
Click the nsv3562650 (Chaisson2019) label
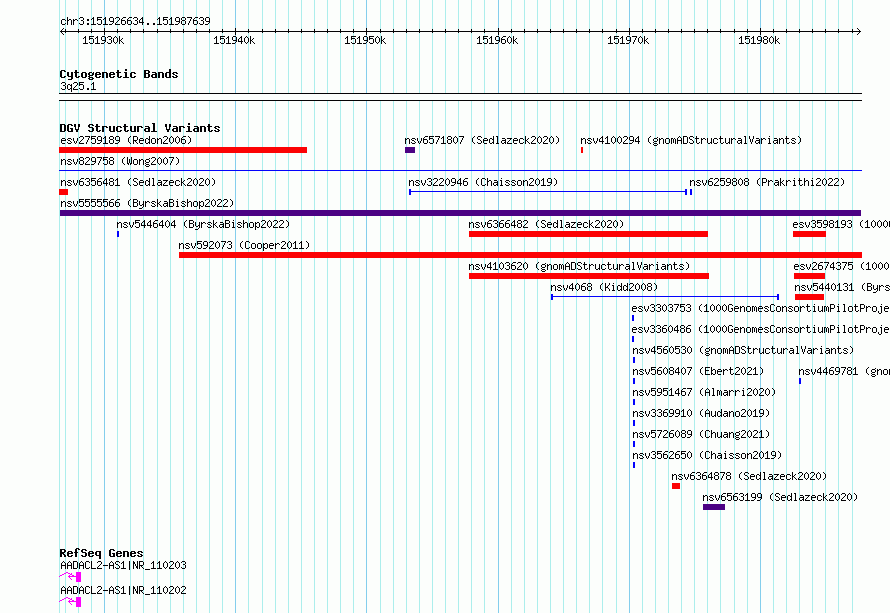[x=707, y=455]
